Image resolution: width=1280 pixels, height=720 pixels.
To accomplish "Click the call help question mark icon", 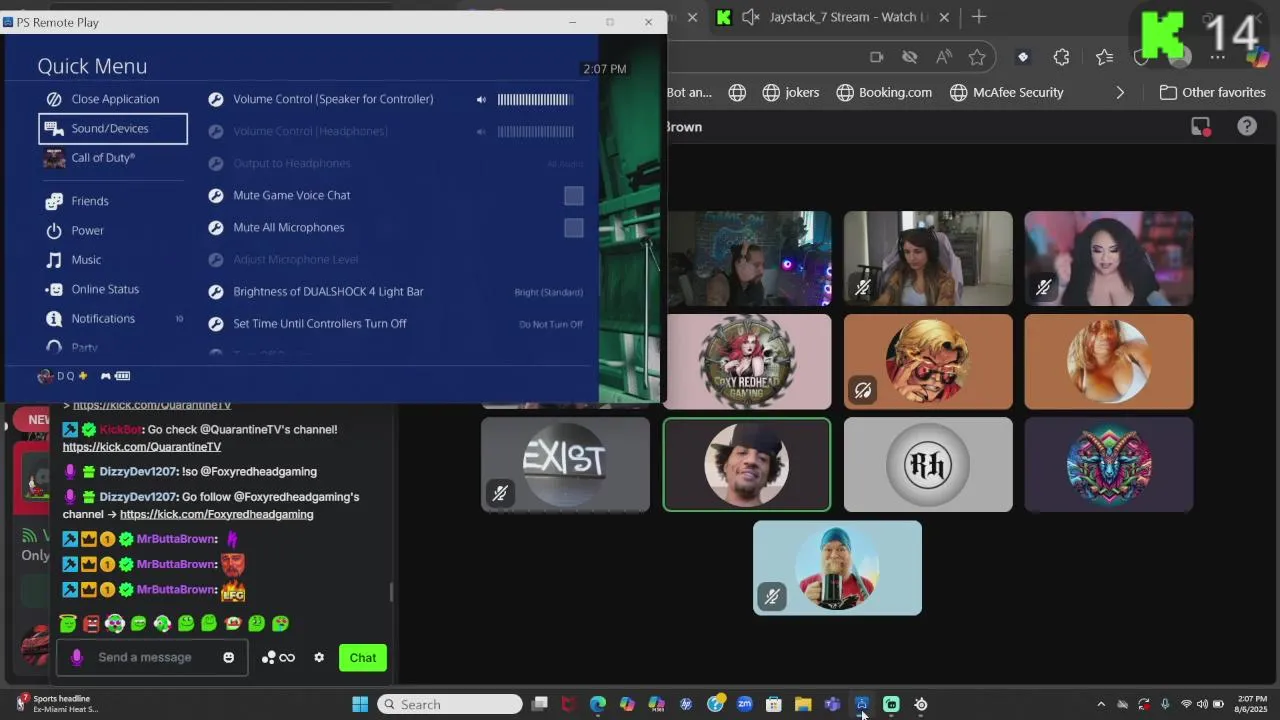I will 1247,126.
